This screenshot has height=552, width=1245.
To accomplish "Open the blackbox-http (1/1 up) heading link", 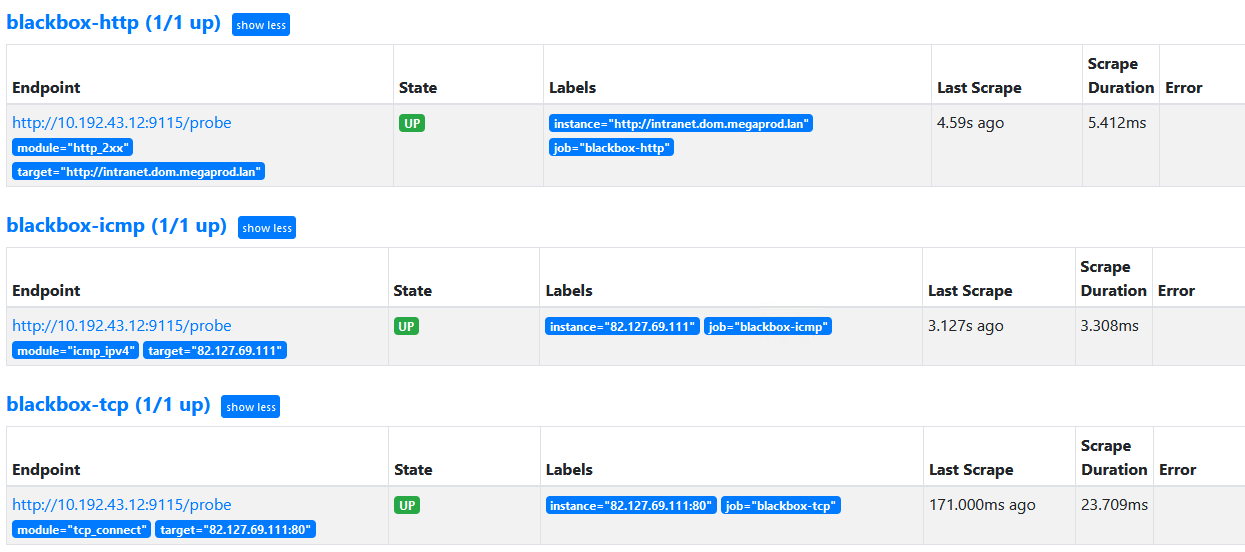I will coord(113,23).
